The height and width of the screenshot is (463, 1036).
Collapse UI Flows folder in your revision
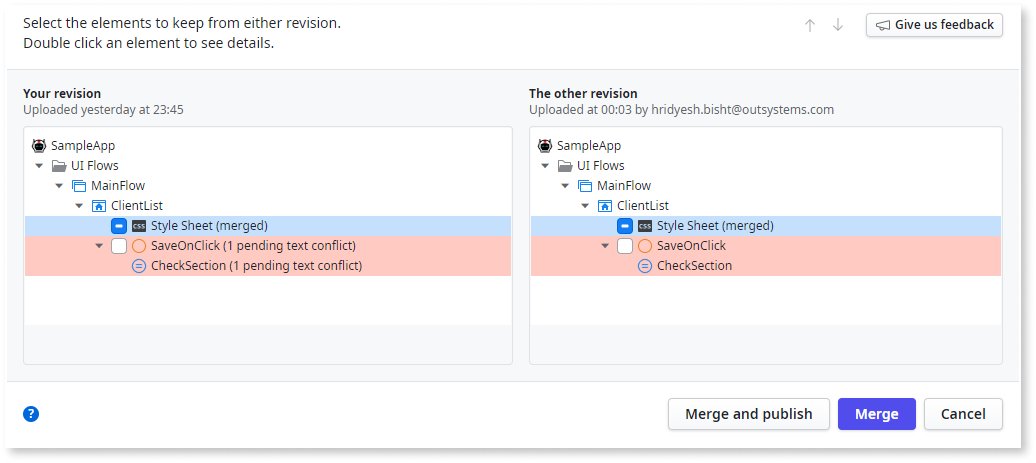(x=39, y=166)
